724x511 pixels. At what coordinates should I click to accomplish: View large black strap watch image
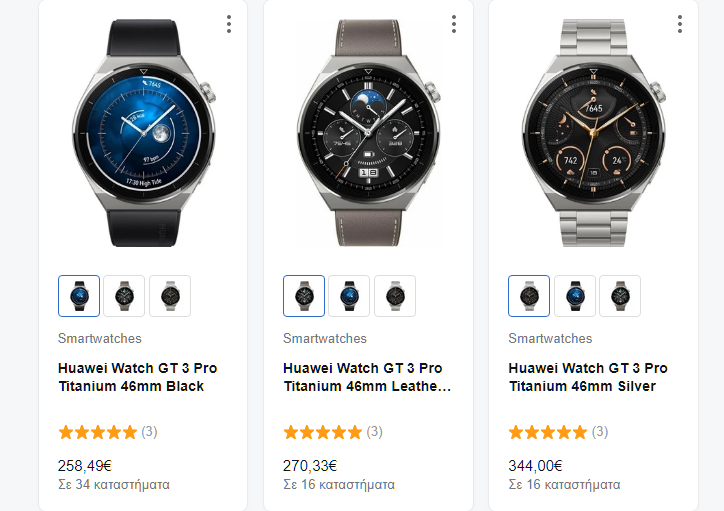144,133
